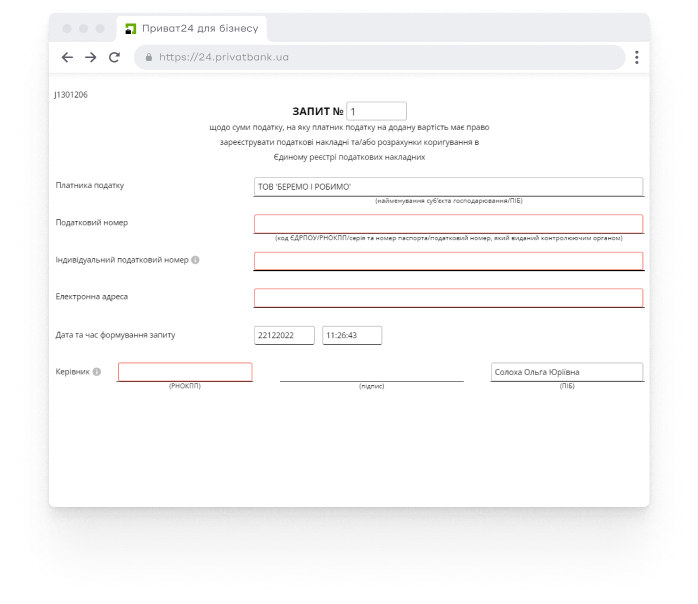Click the ПІБ field Солоха Ольга Юріївна
Image resolution: width=698 pixels, height=604 pixels.
566,372
